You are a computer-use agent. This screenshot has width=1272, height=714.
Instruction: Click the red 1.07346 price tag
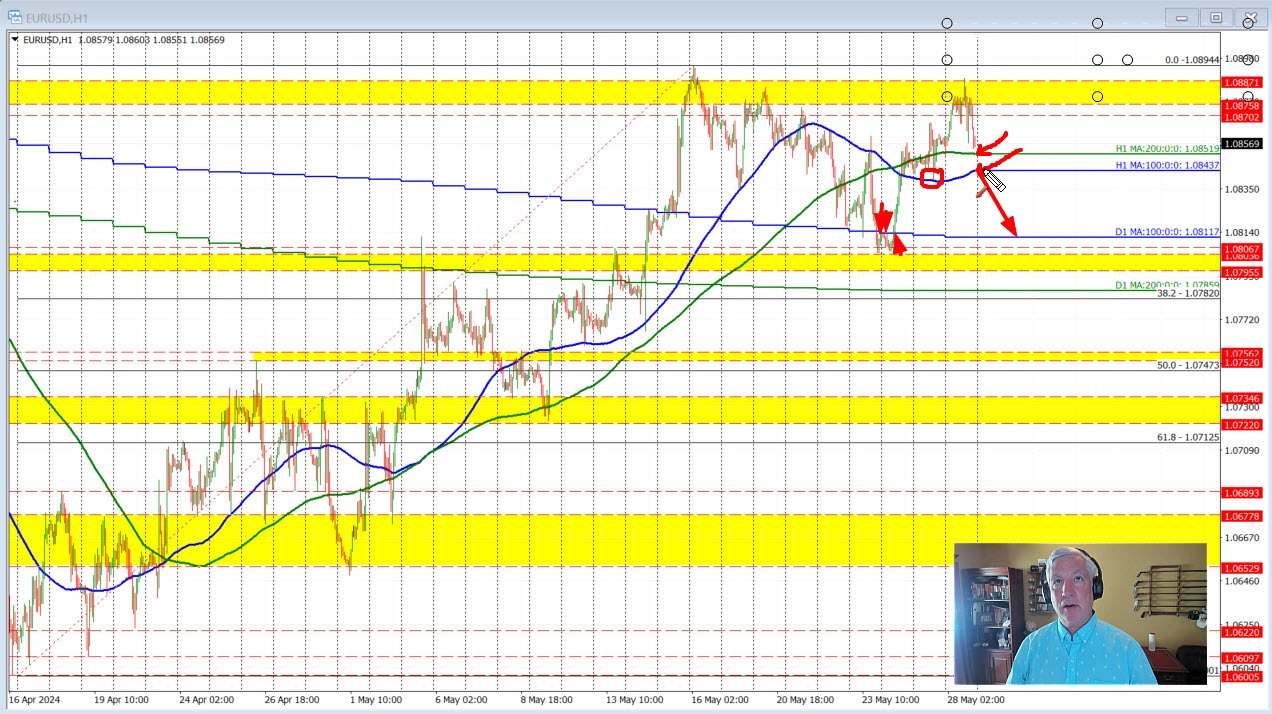(1242, 398)
